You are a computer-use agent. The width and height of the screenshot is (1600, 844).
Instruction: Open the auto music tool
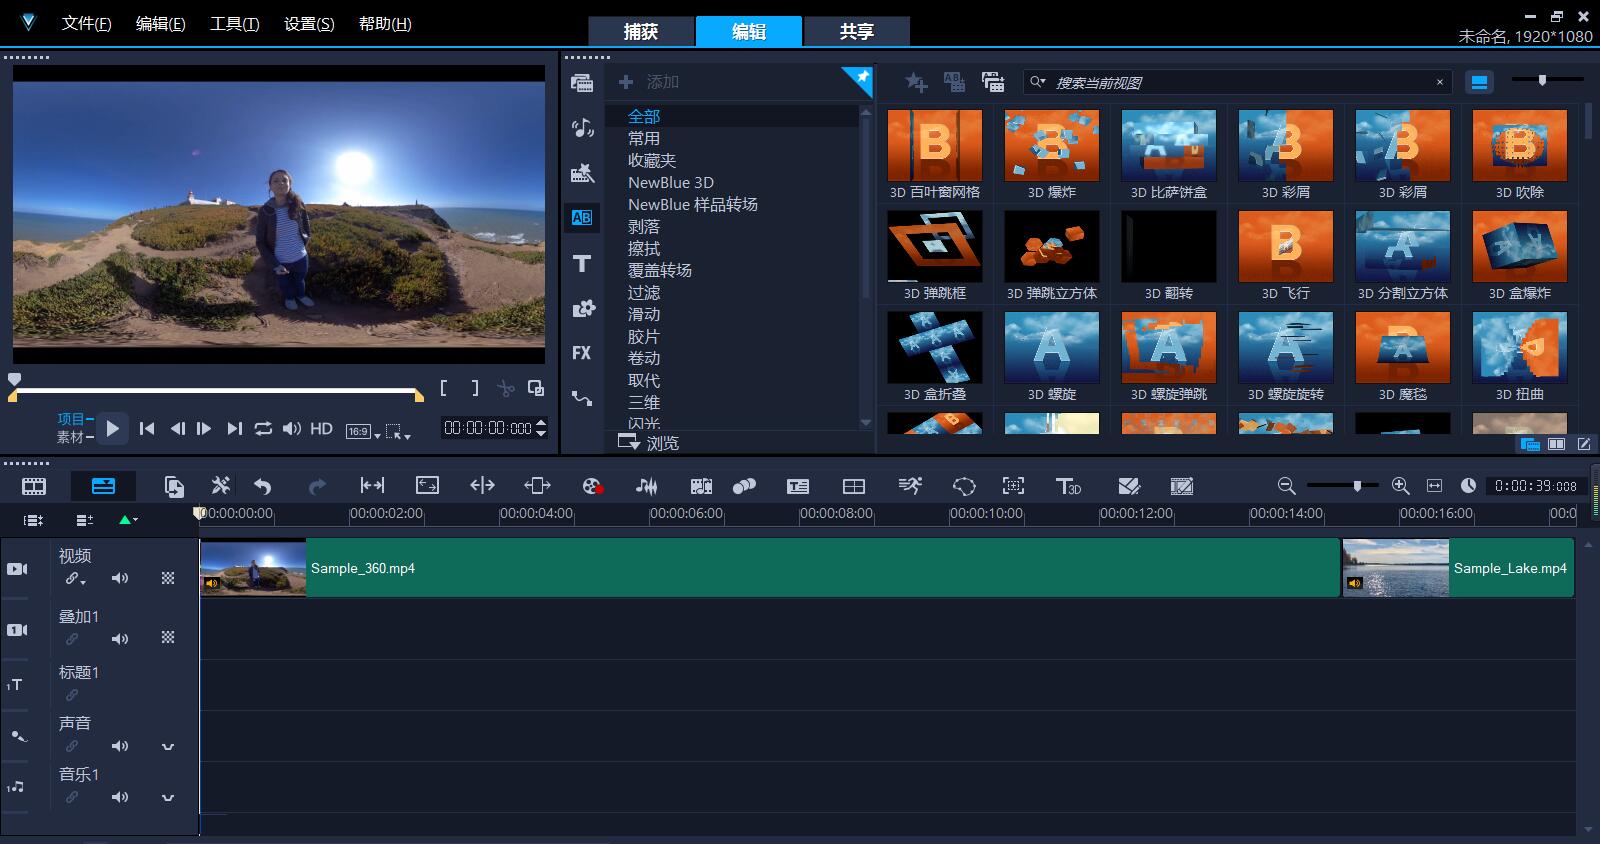[x=701, y=486]
